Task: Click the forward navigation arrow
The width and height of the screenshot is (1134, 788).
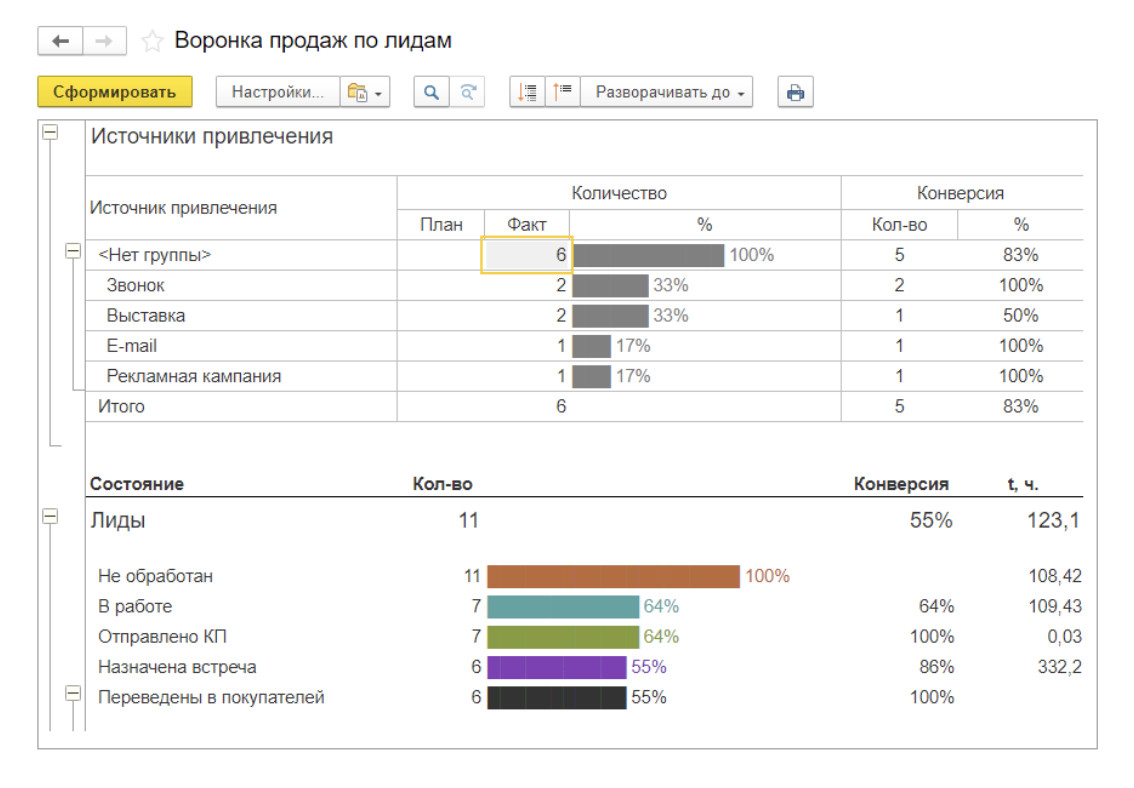Action: (103, 41)
